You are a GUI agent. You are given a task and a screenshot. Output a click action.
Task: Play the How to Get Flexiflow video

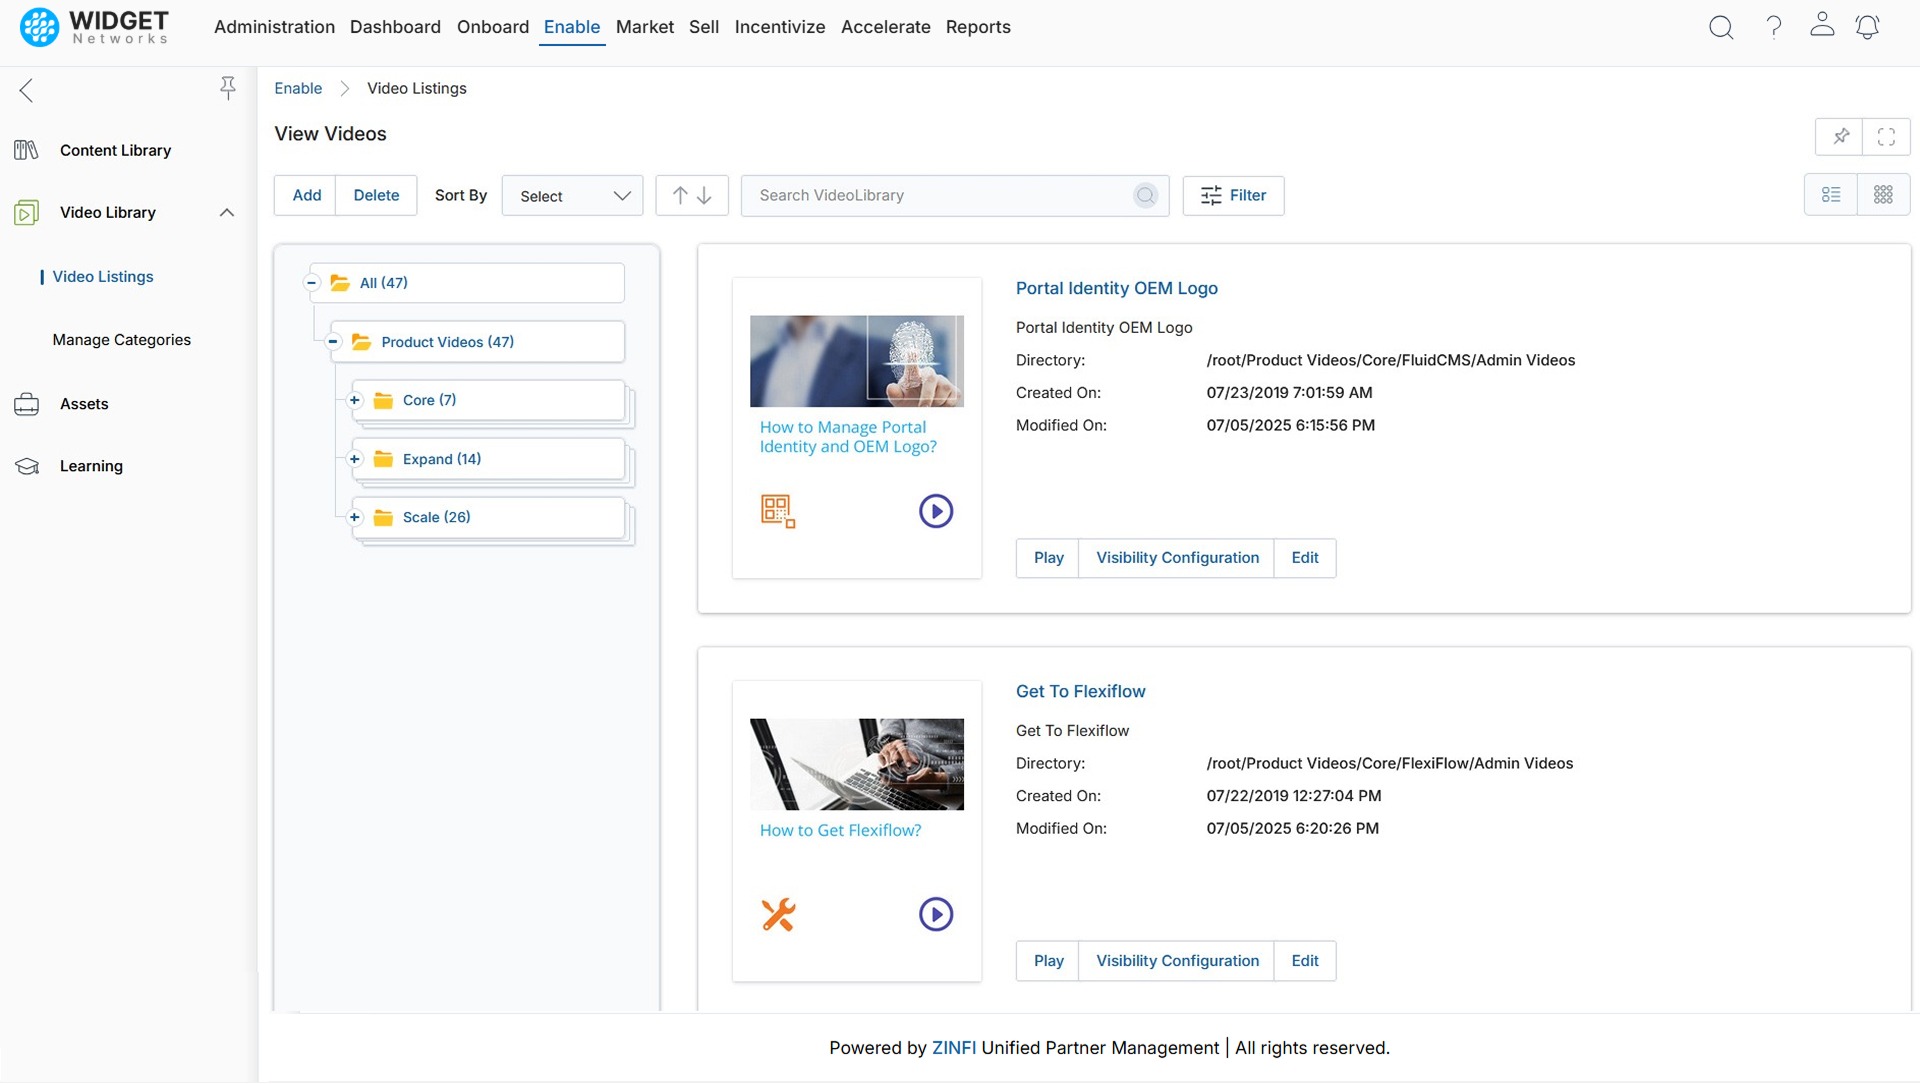(x=935, y=913)
